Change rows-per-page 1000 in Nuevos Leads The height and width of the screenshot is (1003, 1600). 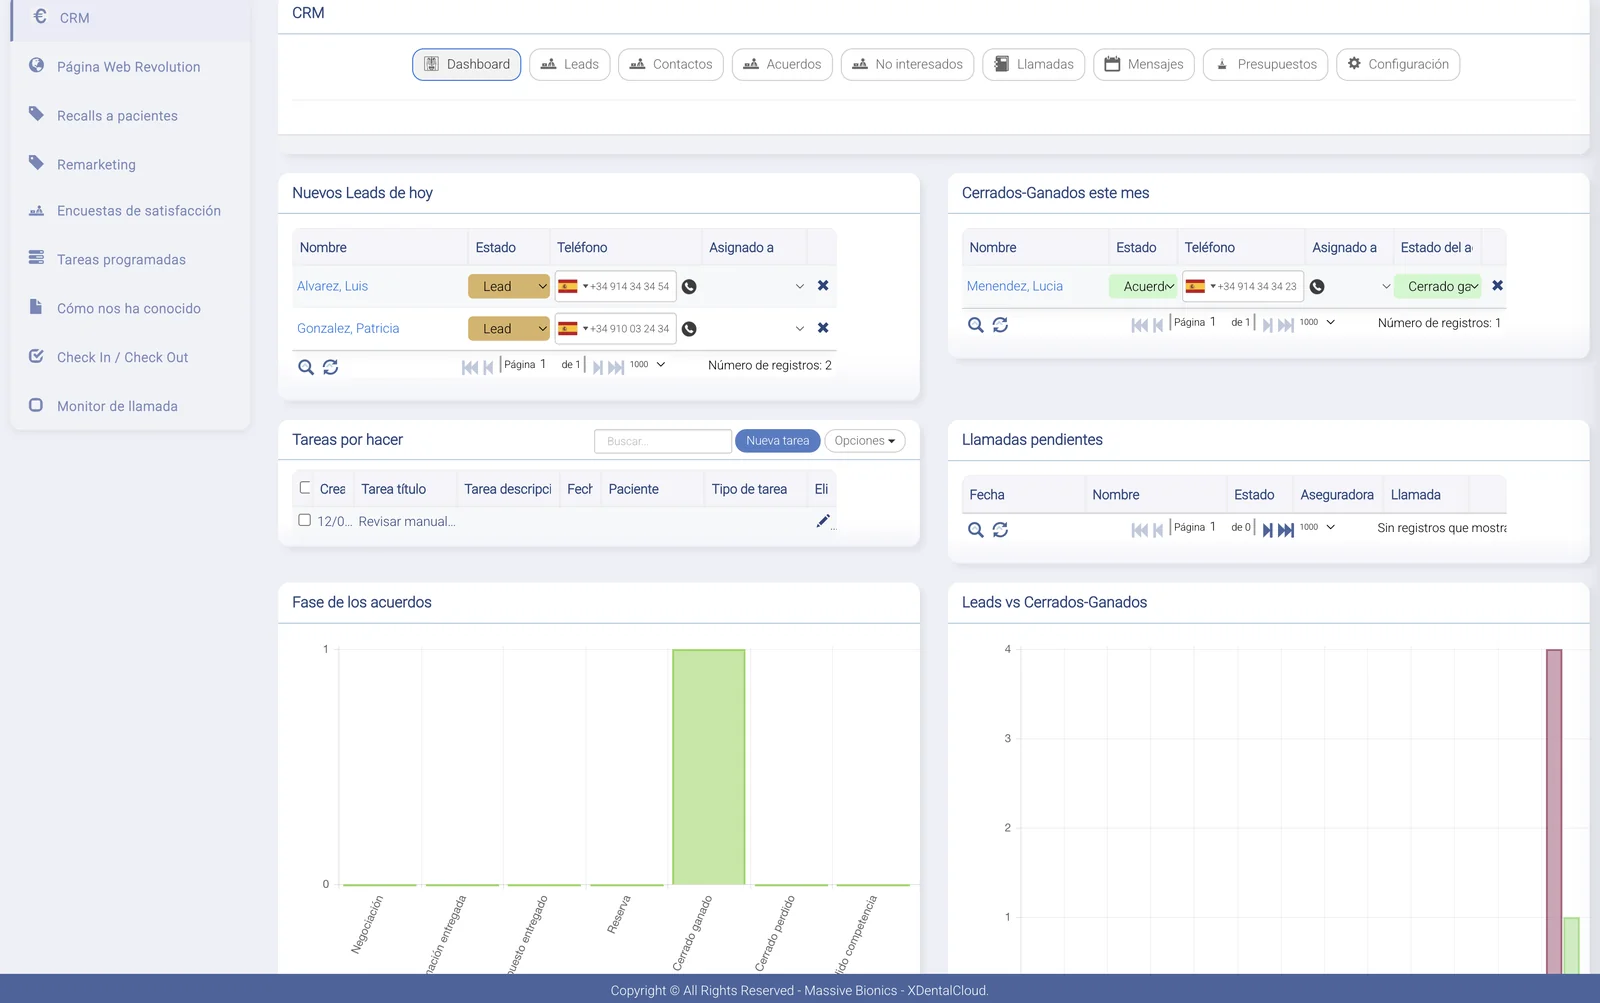click(648, 365)
